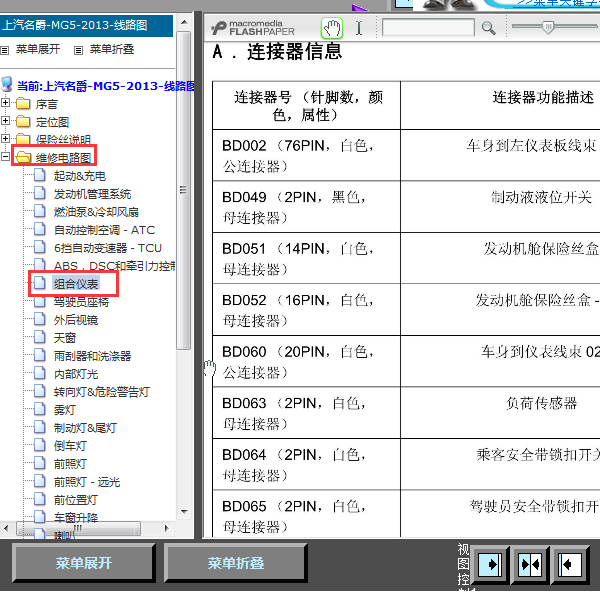Click the page icon beside 倒车灯
Screen dimensions: 600x592
pos(39,445)
